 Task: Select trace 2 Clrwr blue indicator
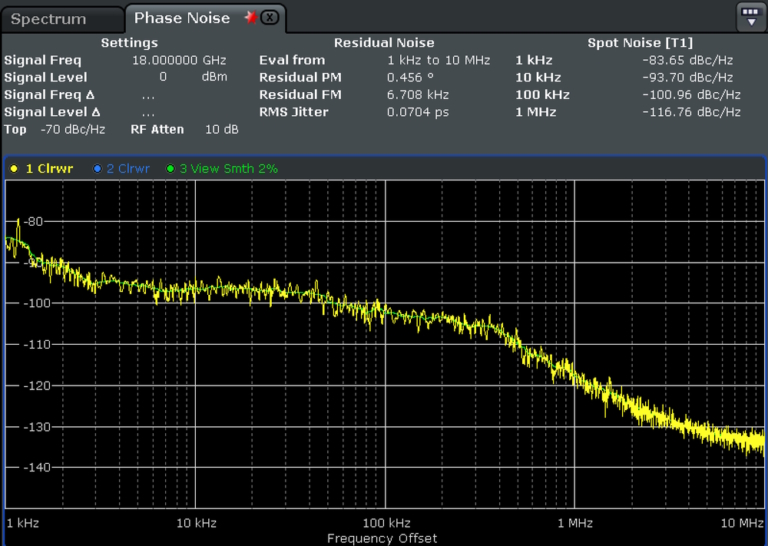[x=97, y=169]
